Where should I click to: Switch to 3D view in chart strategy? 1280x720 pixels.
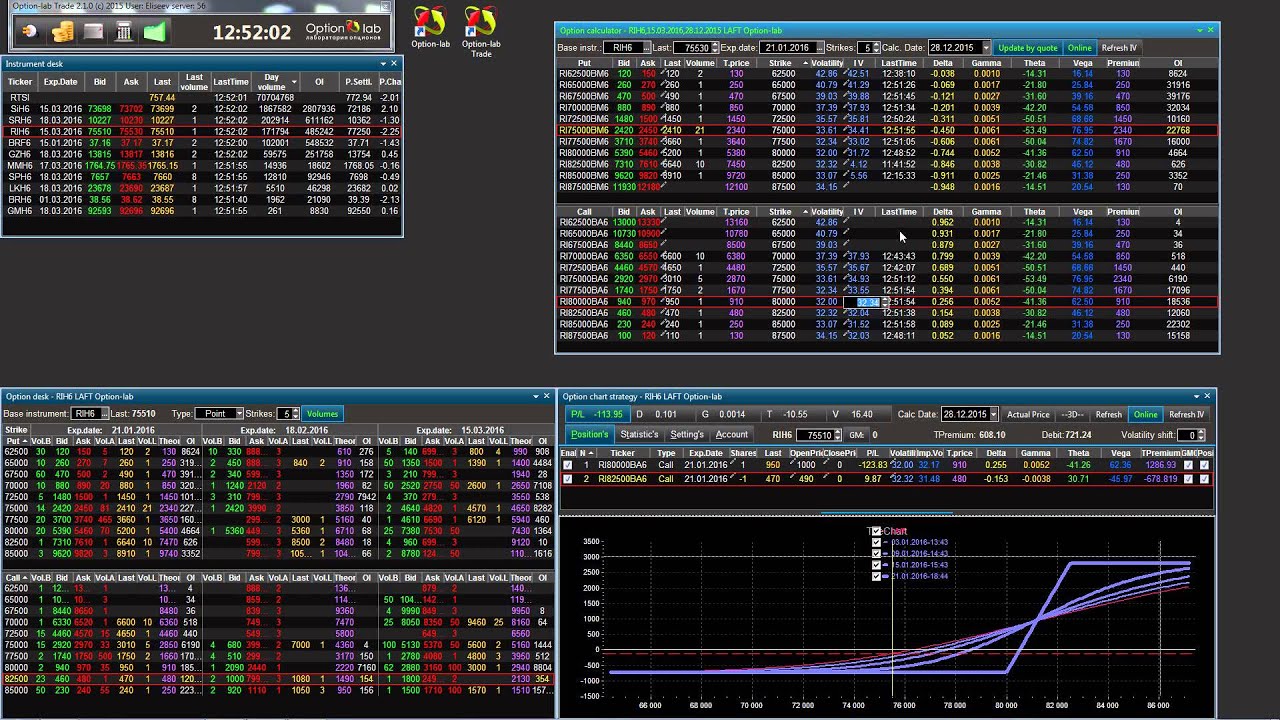pos(1073,415)
